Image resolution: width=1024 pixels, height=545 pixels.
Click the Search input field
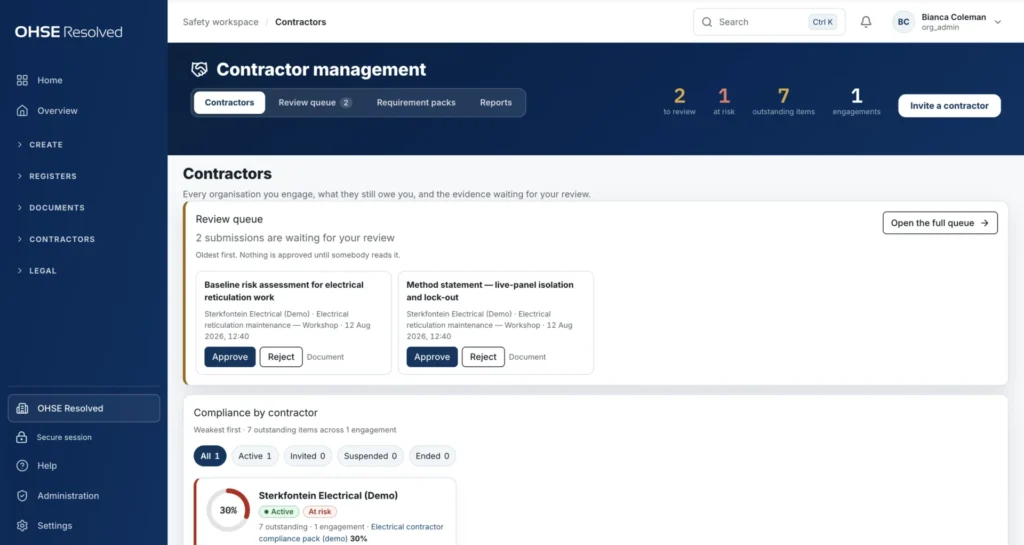(x=769, y=22)
